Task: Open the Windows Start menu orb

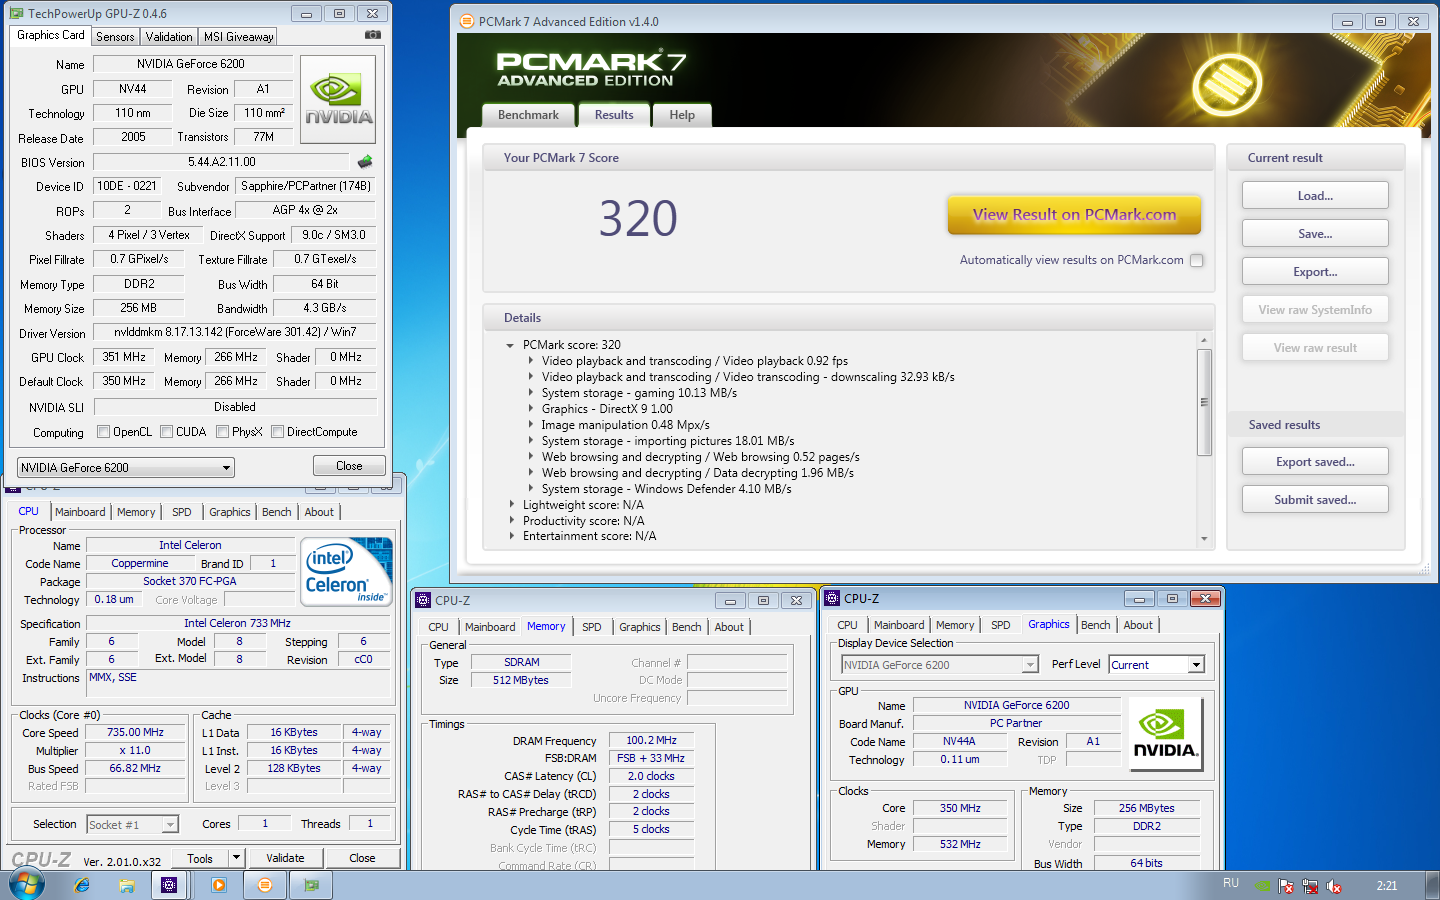Action: tap(27, 884)
